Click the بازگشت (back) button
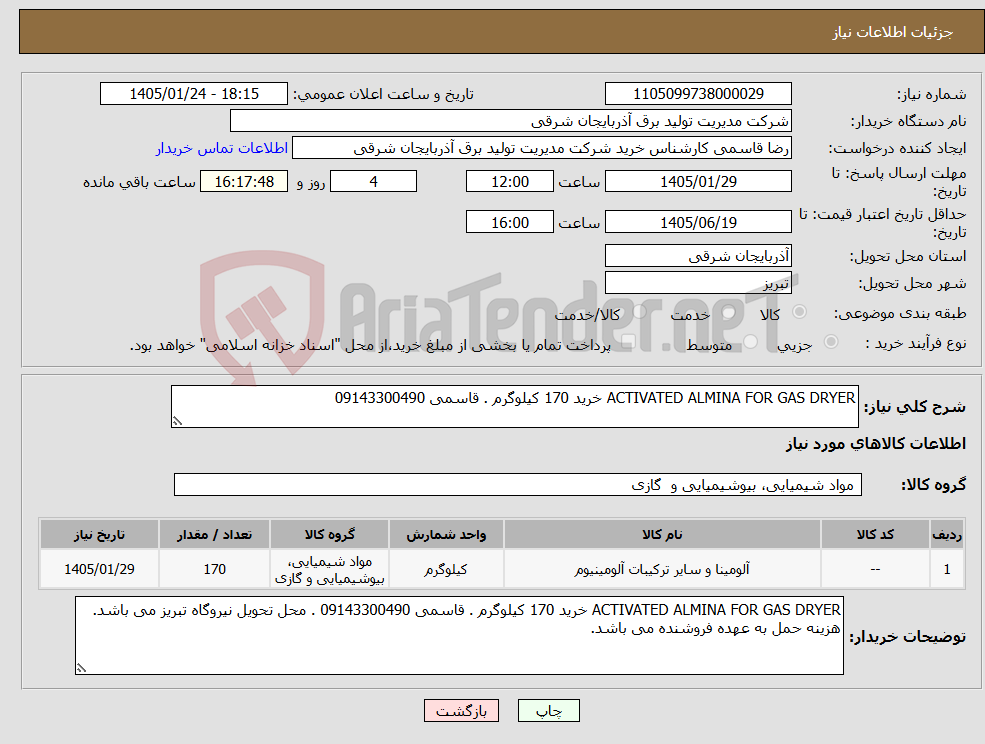This screenshot has height=744, width=985. click(x=461, y=711)
